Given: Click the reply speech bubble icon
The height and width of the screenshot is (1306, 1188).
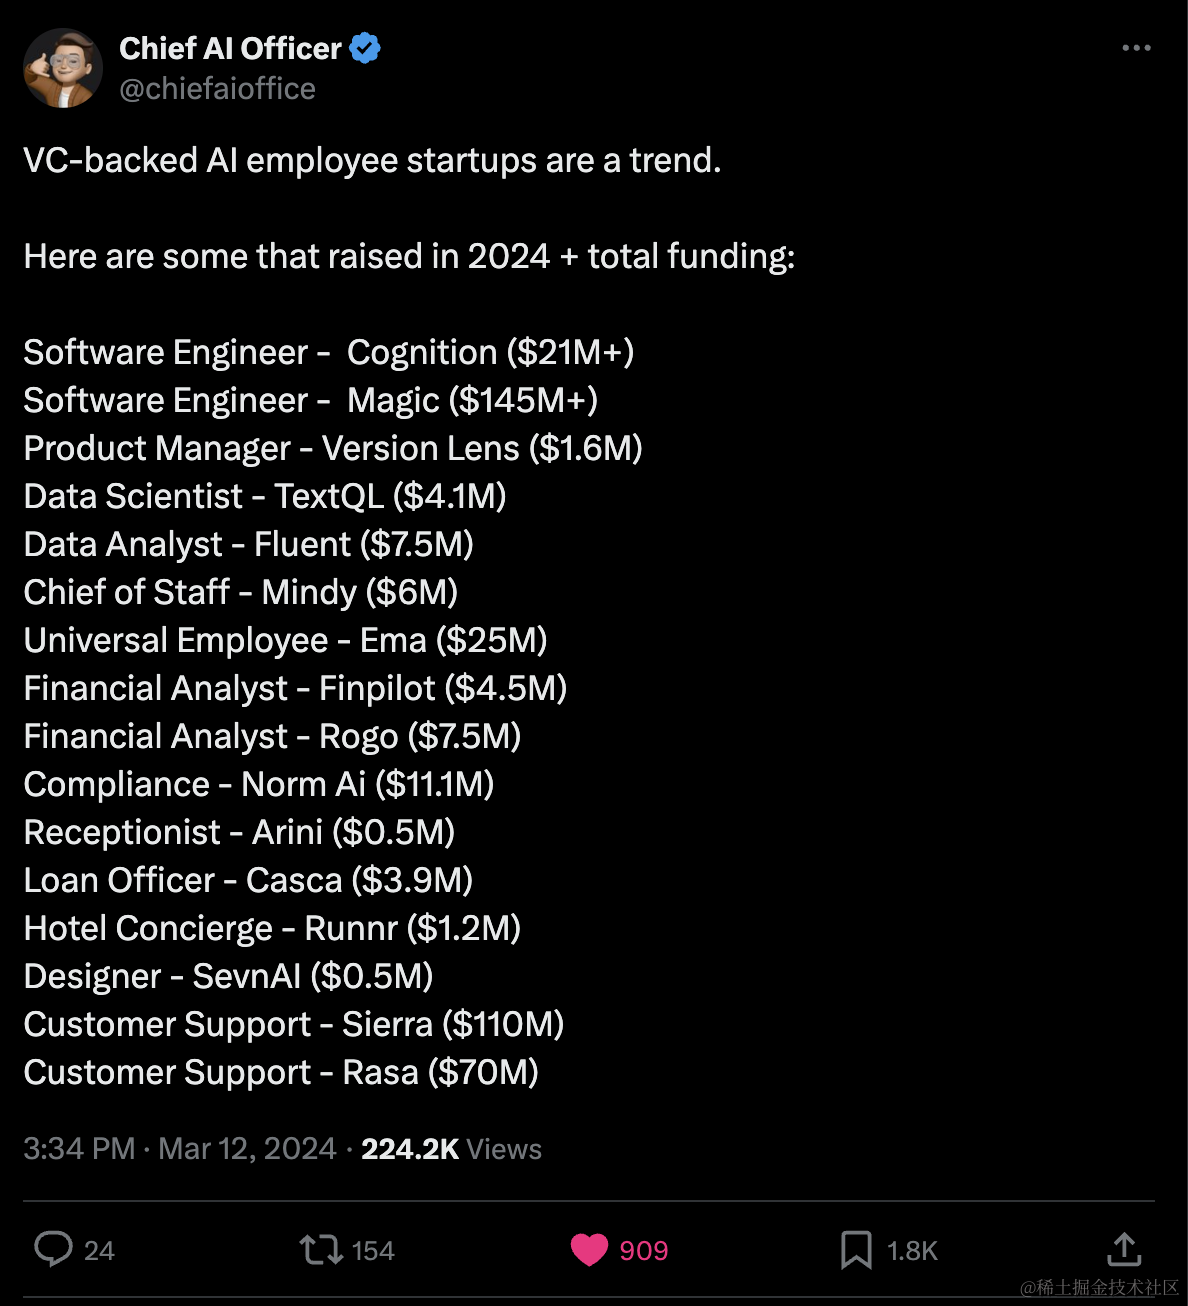Looking at the screenshot, I should 53,1249.
